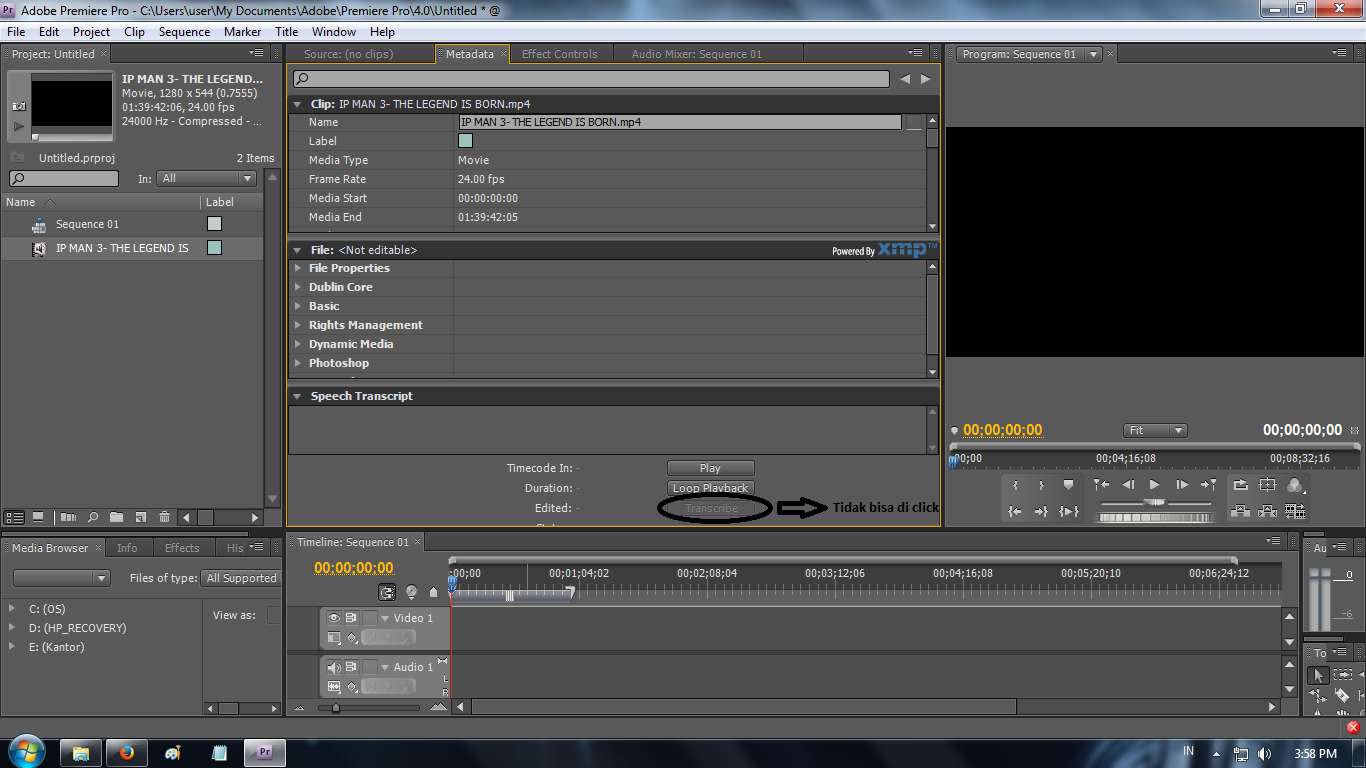Mute Audio 1 track with speaker toggle
This screenshot has height=768, width=1366.
(334, 667)
